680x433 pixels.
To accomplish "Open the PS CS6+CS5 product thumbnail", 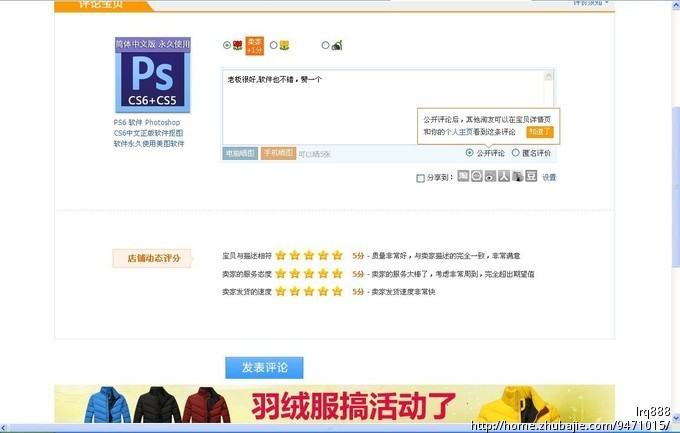I will coord(153,75).
